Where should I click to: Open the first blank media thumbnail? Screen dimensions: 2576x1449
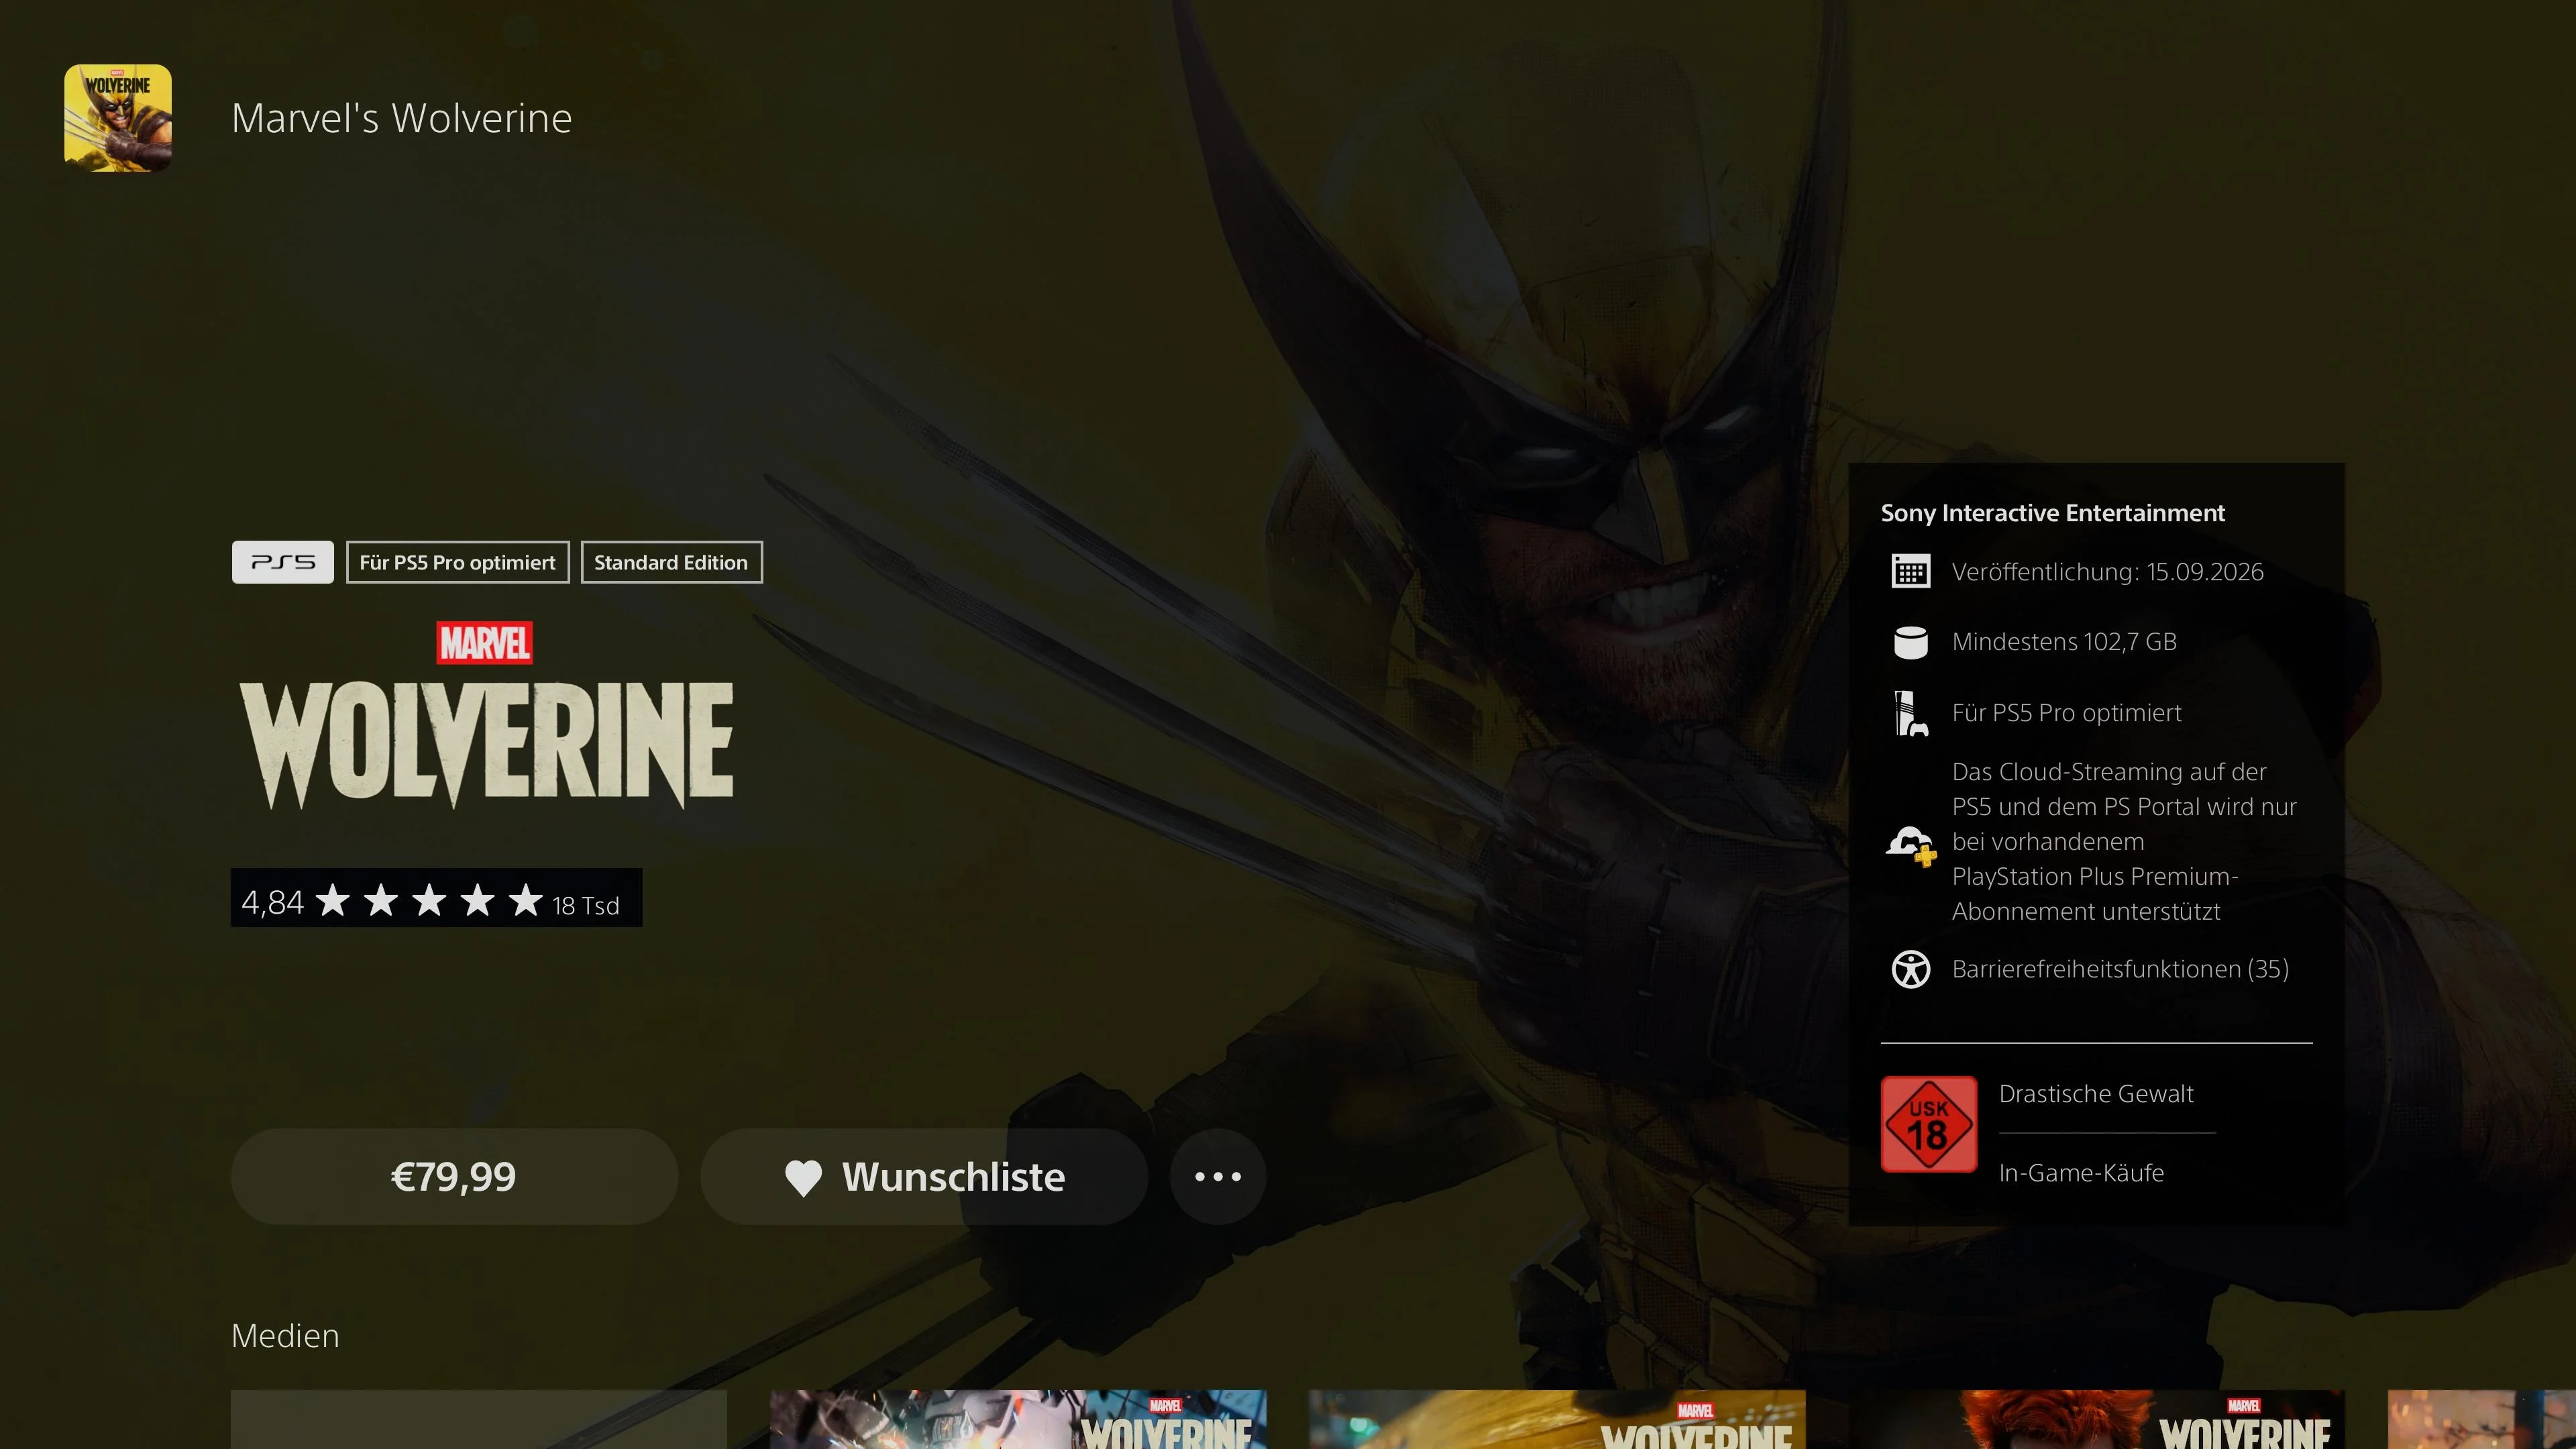click(479, 1419)
